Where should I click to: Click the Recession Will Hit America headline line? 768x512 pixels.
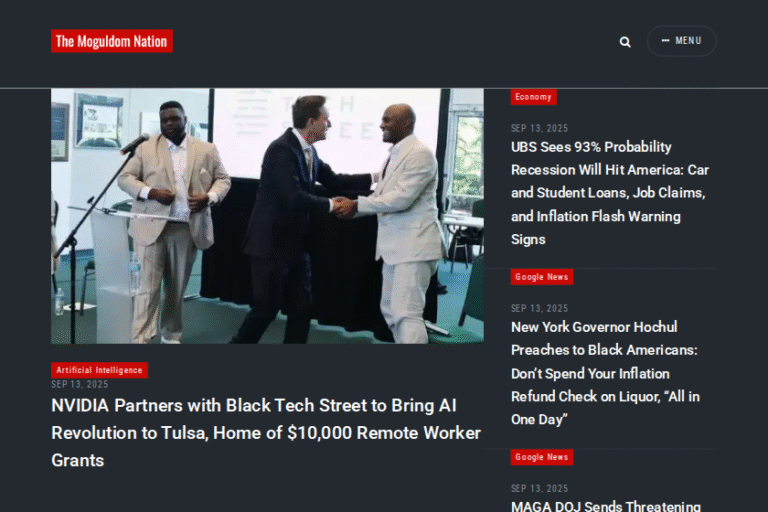[610, 170]
